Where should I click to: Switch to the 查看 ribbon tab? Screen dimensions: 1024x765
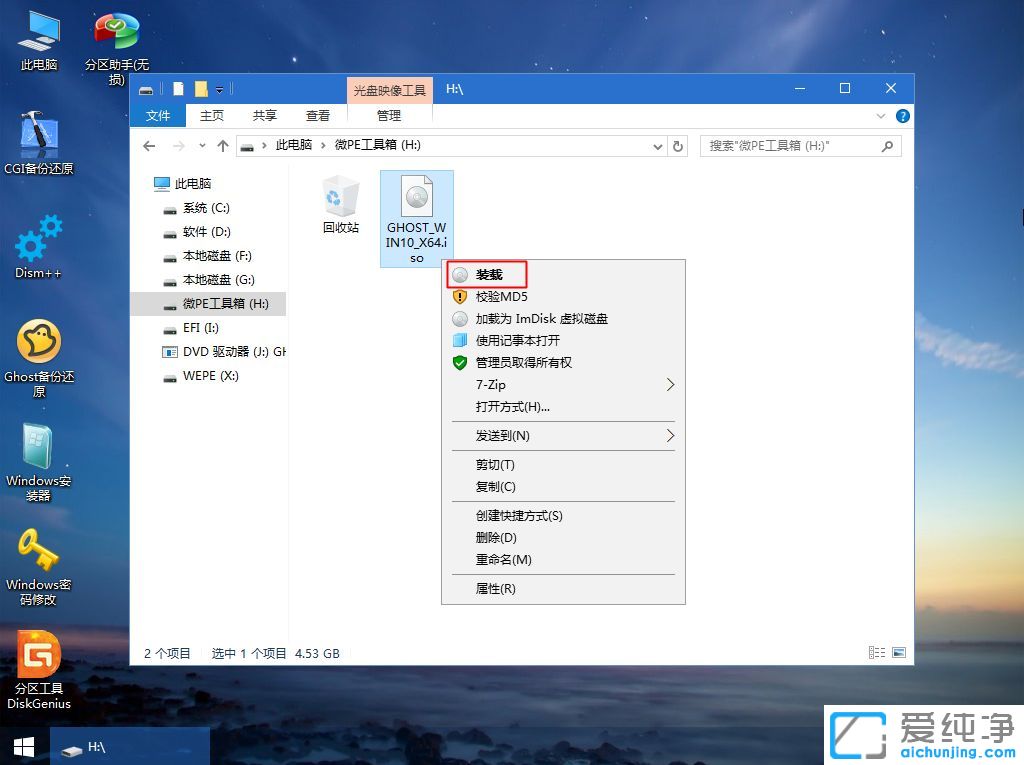click(318, 115)
